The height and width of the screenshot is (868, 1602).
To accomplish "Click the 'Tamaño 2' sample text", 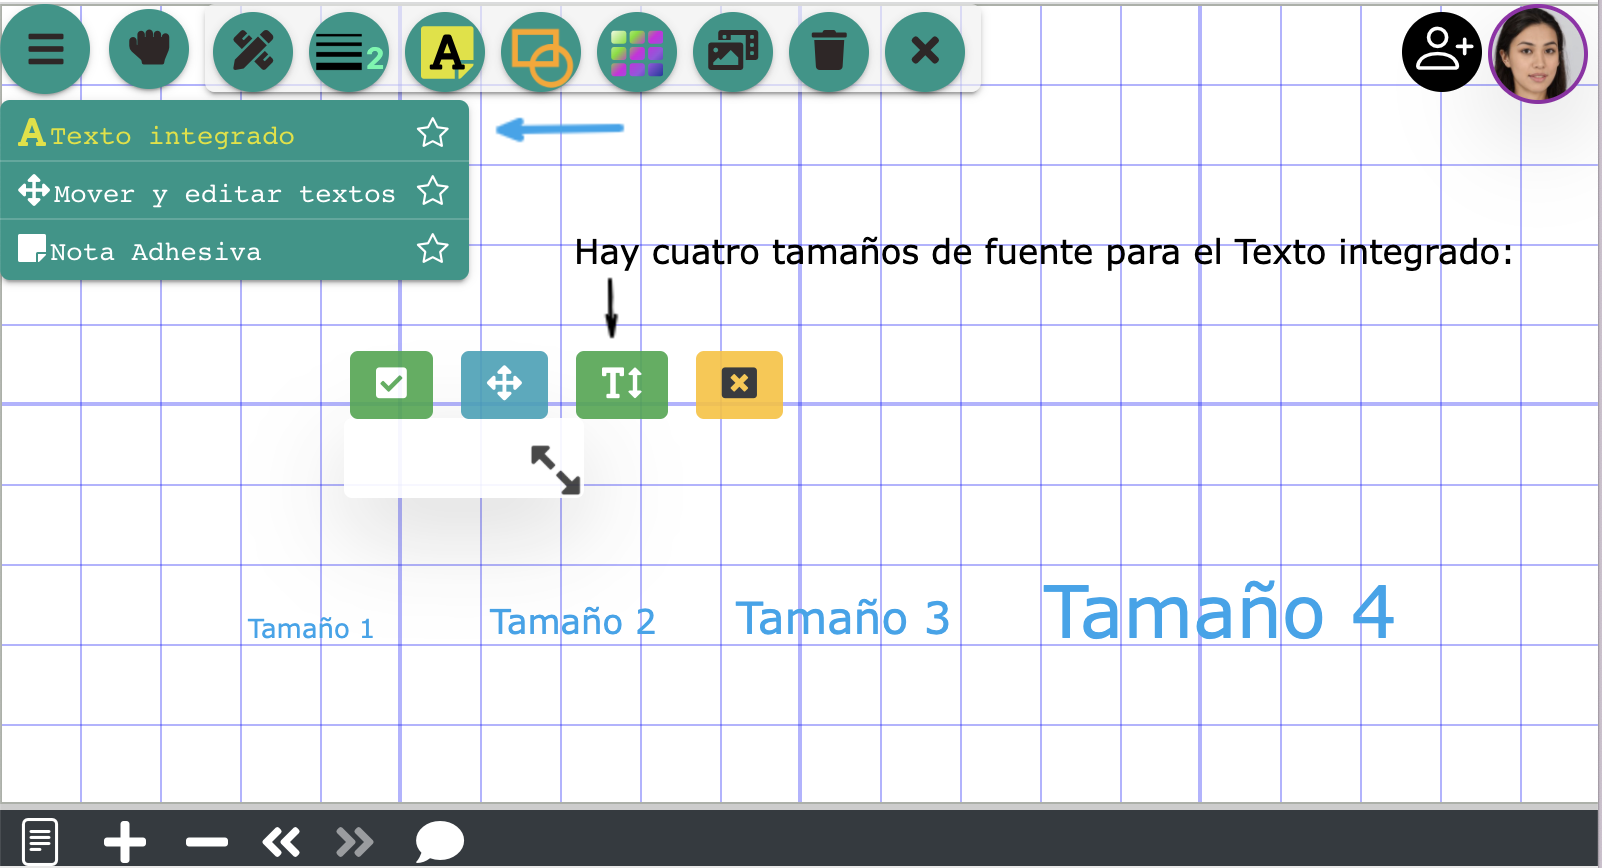I will point(572,622).
